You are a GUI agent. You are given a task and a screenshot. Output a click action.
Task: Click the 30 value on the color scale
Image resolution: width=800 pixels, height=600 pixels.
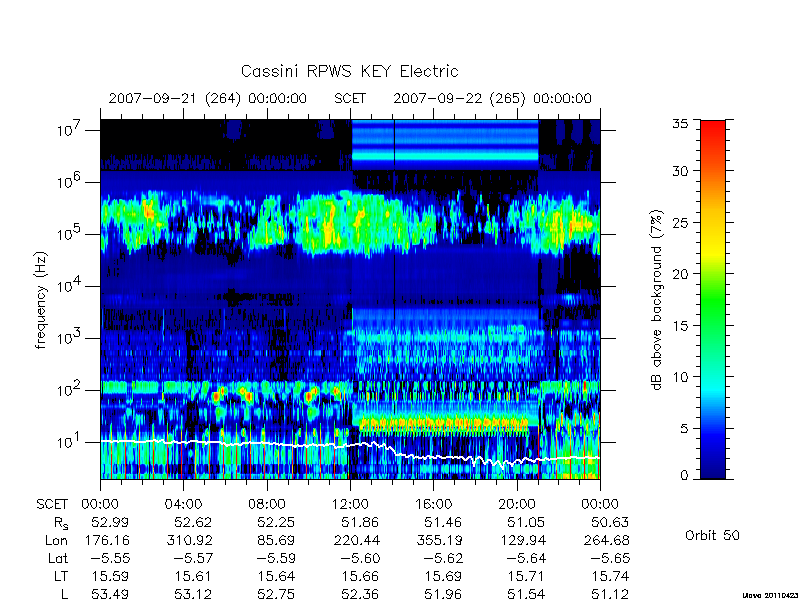click(x=680, y=170)
